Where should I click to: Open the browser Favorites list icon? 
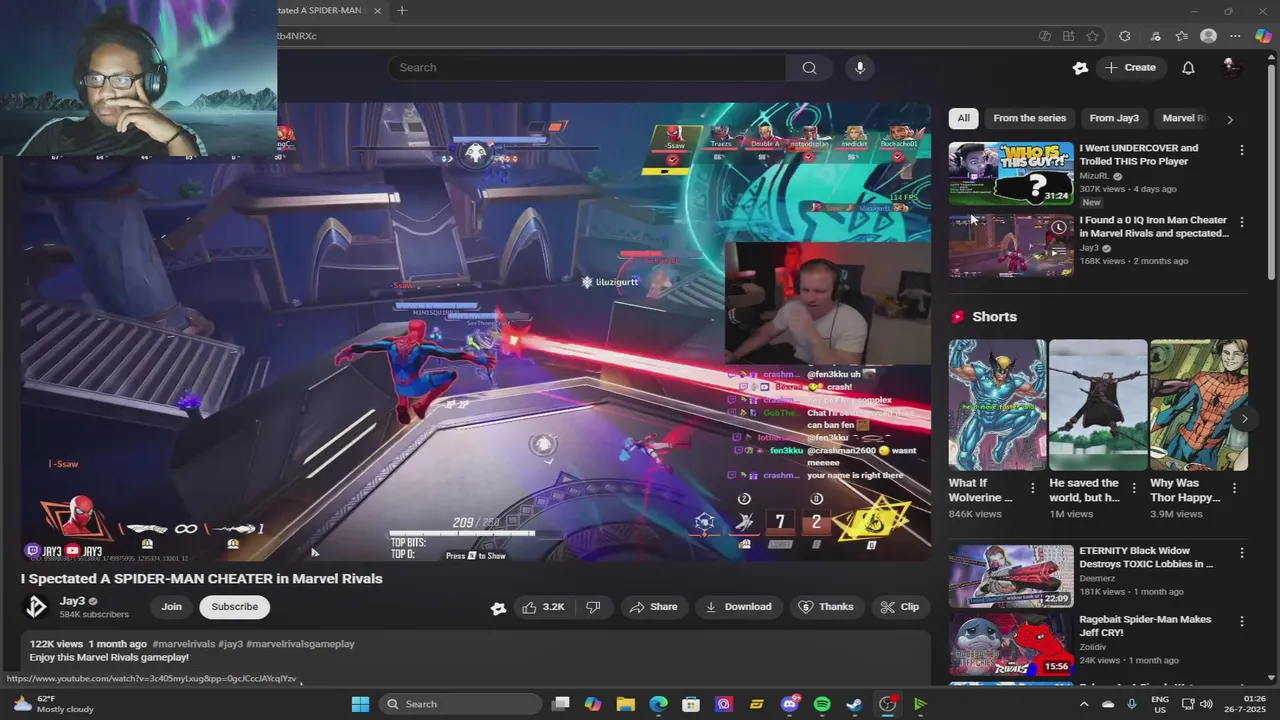(x=1182, y=36)
